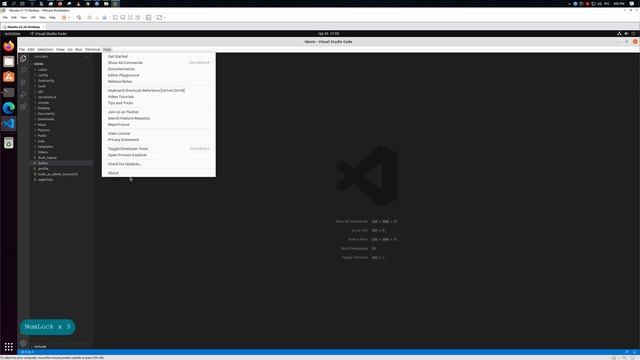Open the VMware power options dropdown arrow
640x360 pixels.
pos(69,18)
